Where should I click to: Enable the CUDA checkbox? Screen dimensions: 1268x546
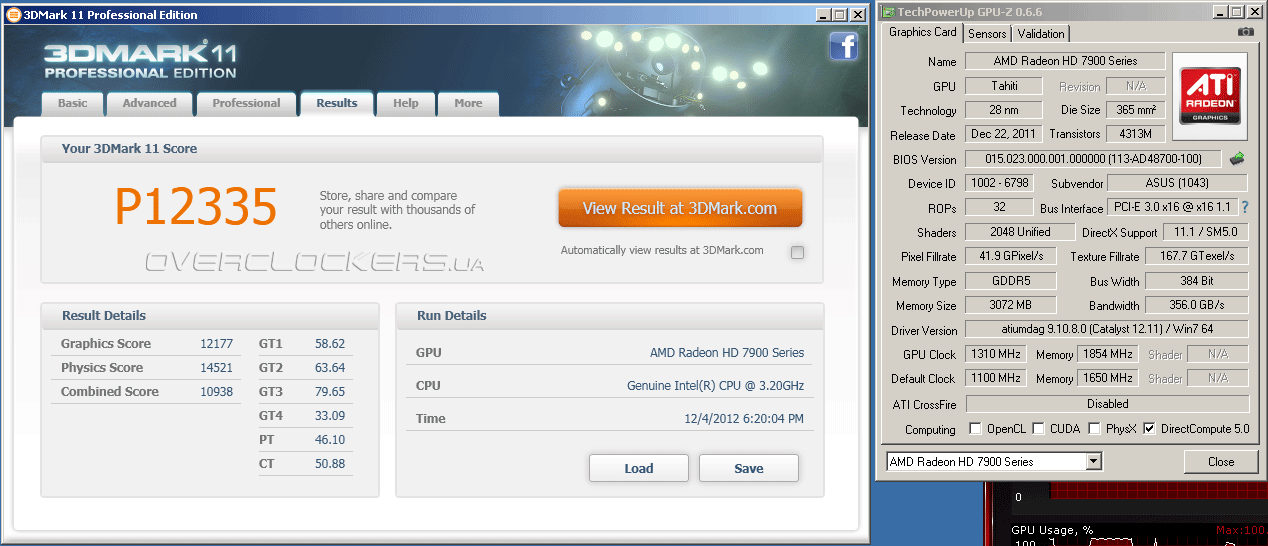pyautogui.click(x=1039, y=429)
